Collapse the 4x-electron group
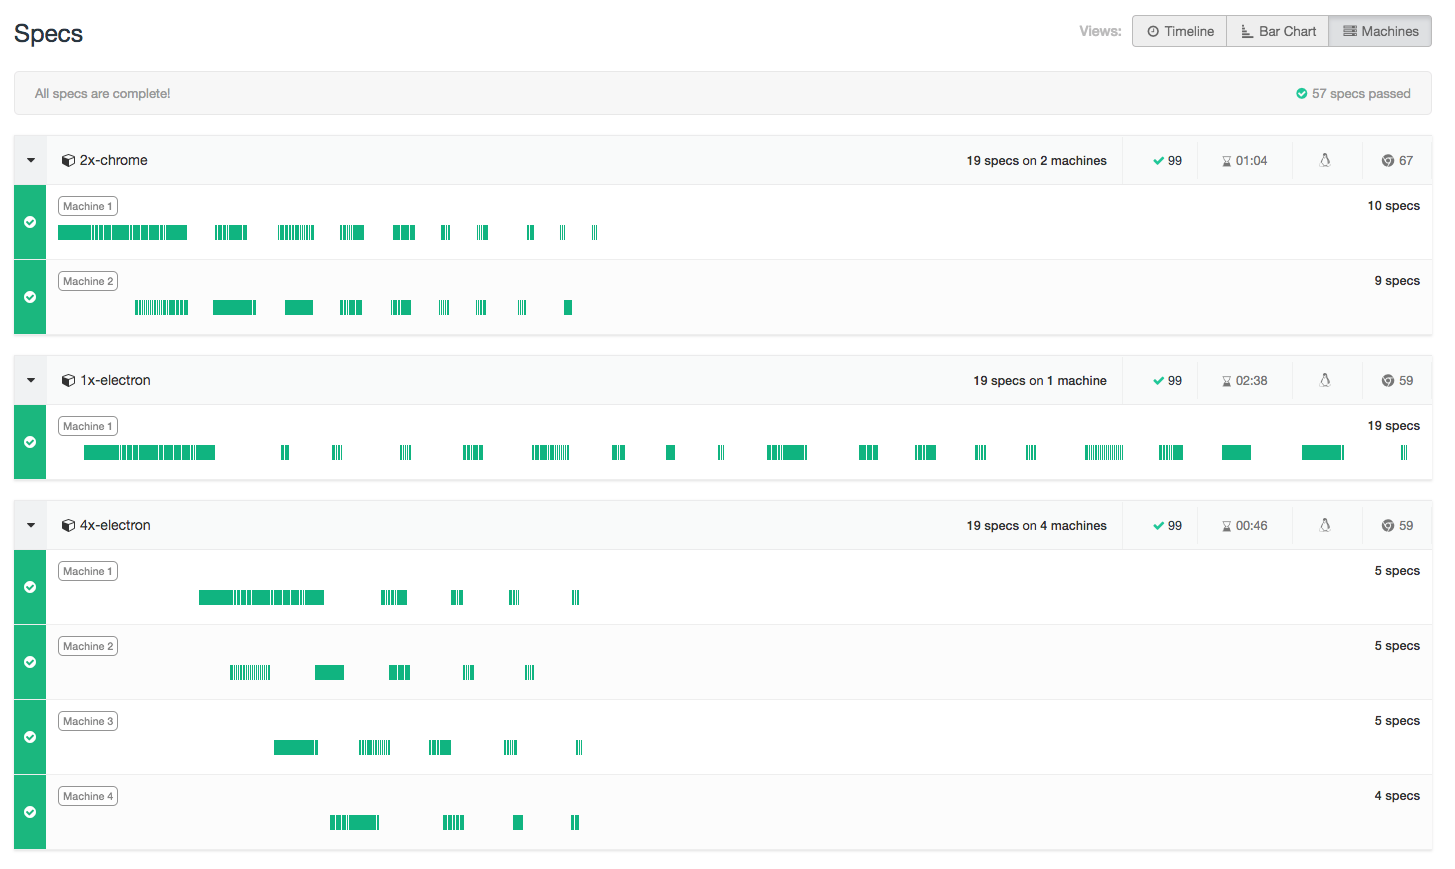The width and height of the screenshot is (1455, 869). (31, 526)
